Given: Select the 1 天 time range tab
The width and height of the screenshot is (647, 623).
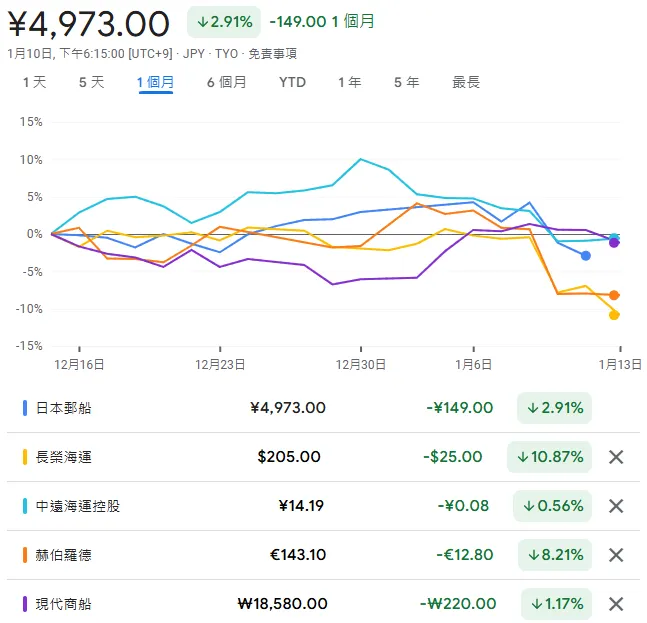Looking at the screenshot, I should point(35,82).
